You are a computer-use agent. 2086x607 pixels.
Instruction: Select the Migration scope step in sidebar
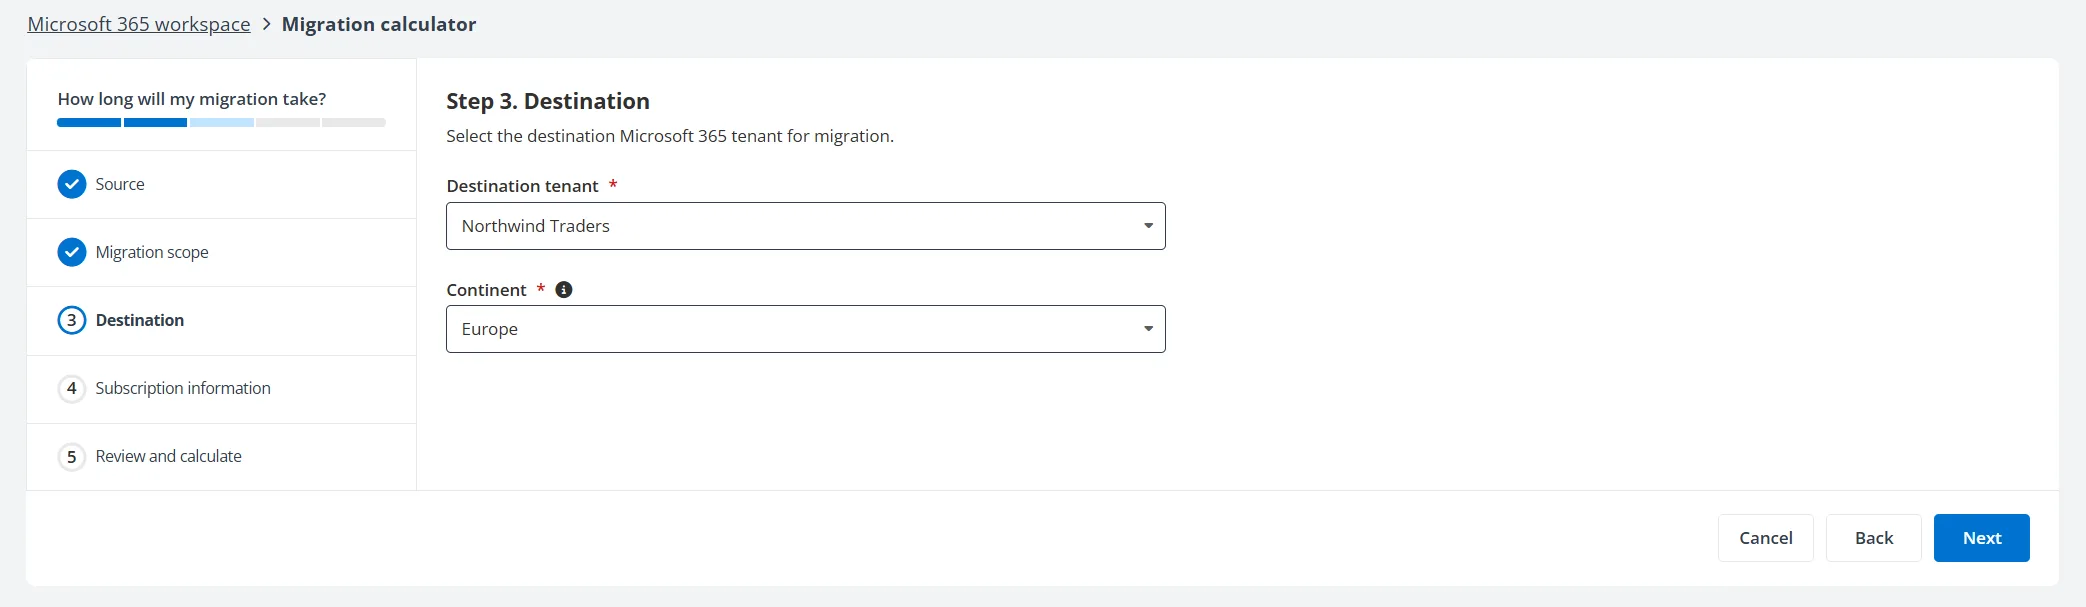(150, 252)
